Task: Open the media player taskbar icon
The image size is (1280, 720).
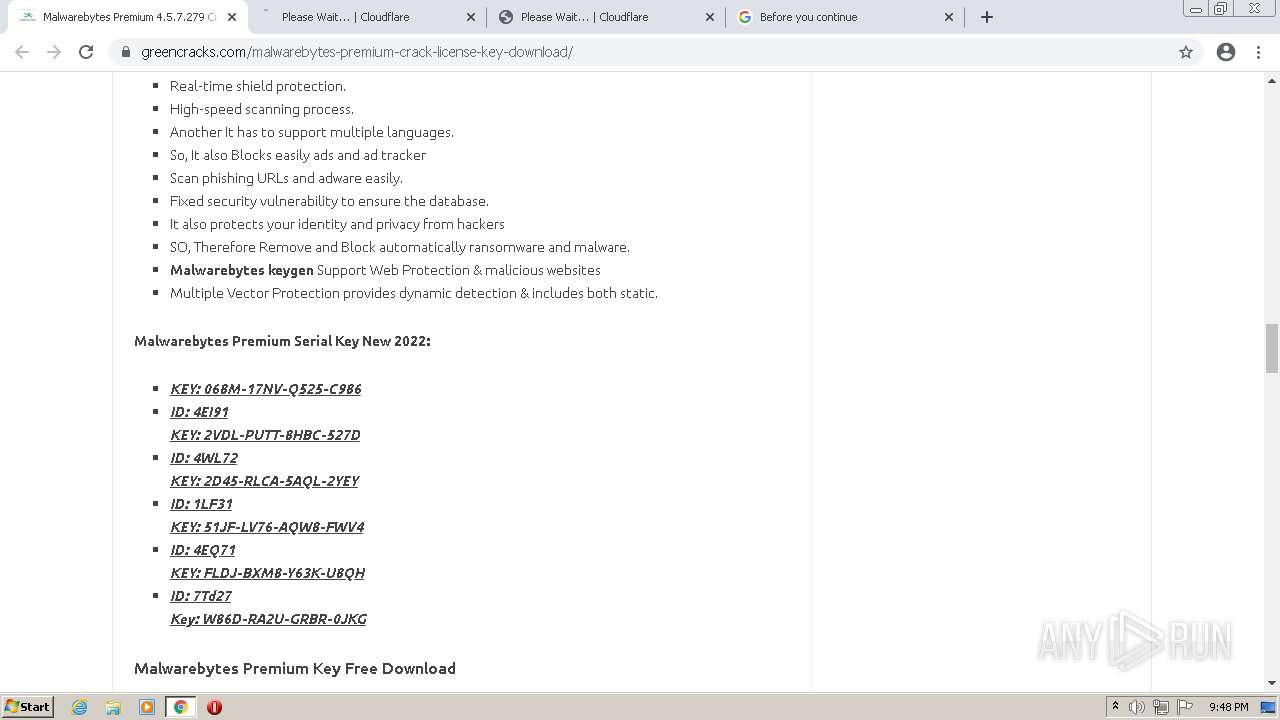Action: pyautogui.click(x=147, y=707)
